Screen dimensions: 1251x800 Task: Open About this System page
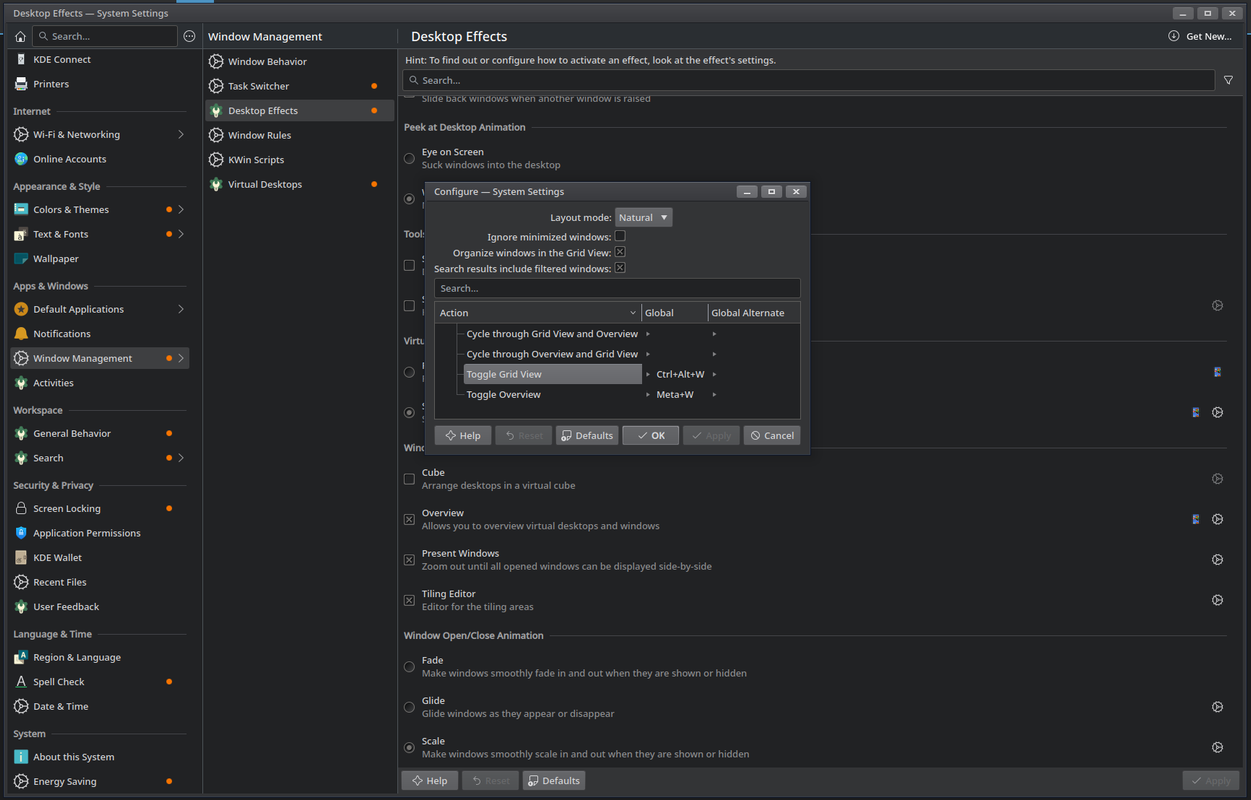[99, 757]
